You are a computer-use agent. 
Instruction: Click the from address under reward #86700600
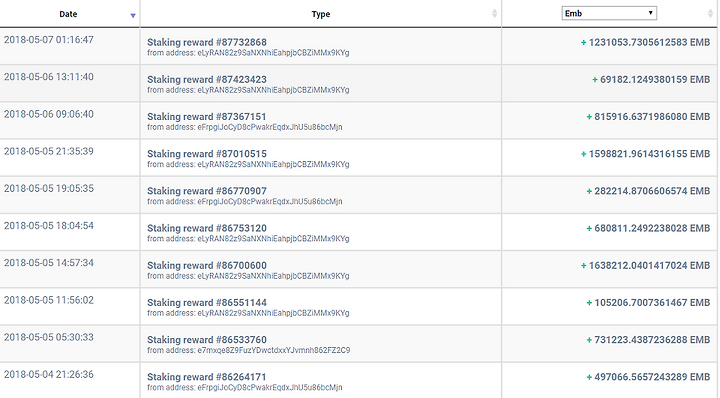click(x=248, y=276)
